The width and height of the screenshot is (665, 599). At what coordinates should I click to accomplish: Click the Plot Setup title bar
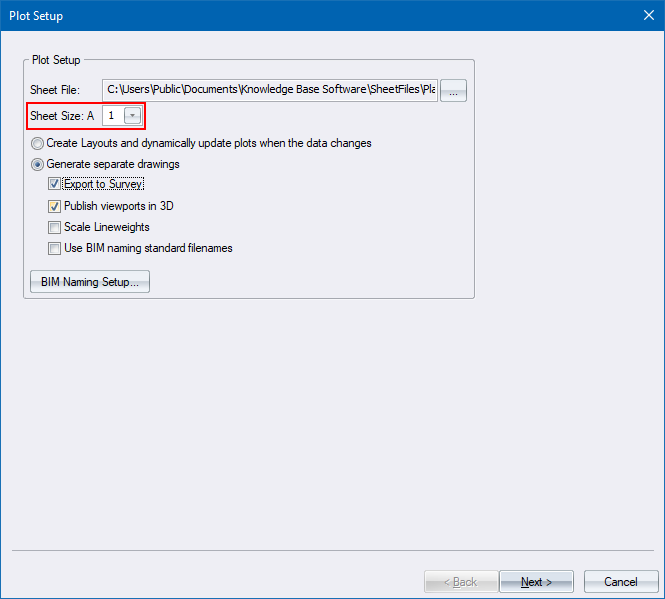[300, 15]
